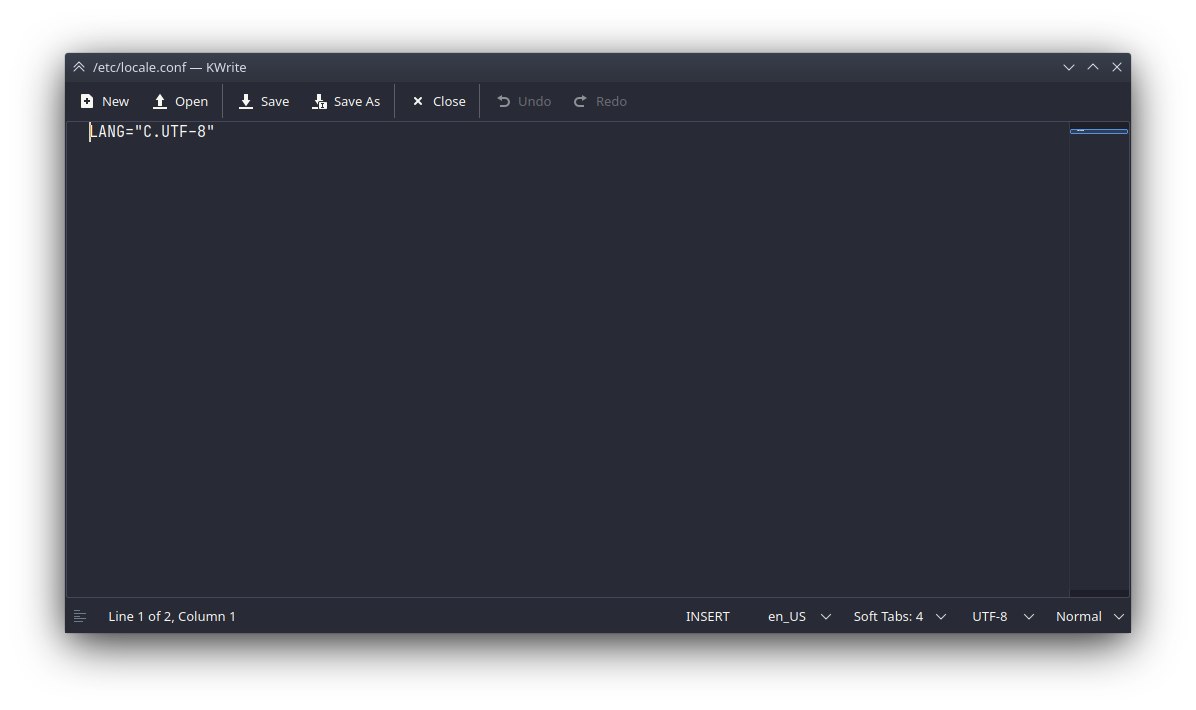Viewport: 1196px width, 710px height.
Task: Click the New document toolbar button
Action: pyautogui.click(x=104, y=101)
